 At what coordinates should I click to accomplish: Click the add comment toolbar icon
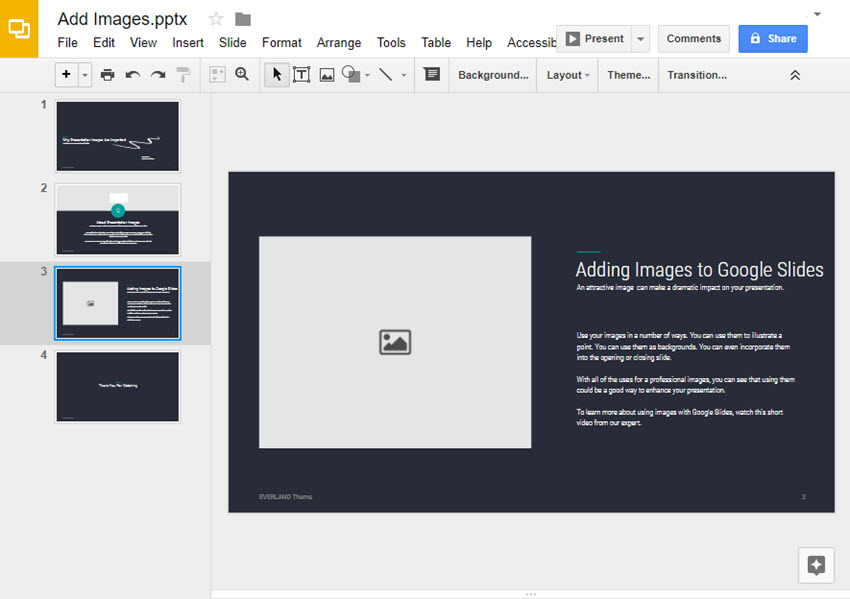432,75
